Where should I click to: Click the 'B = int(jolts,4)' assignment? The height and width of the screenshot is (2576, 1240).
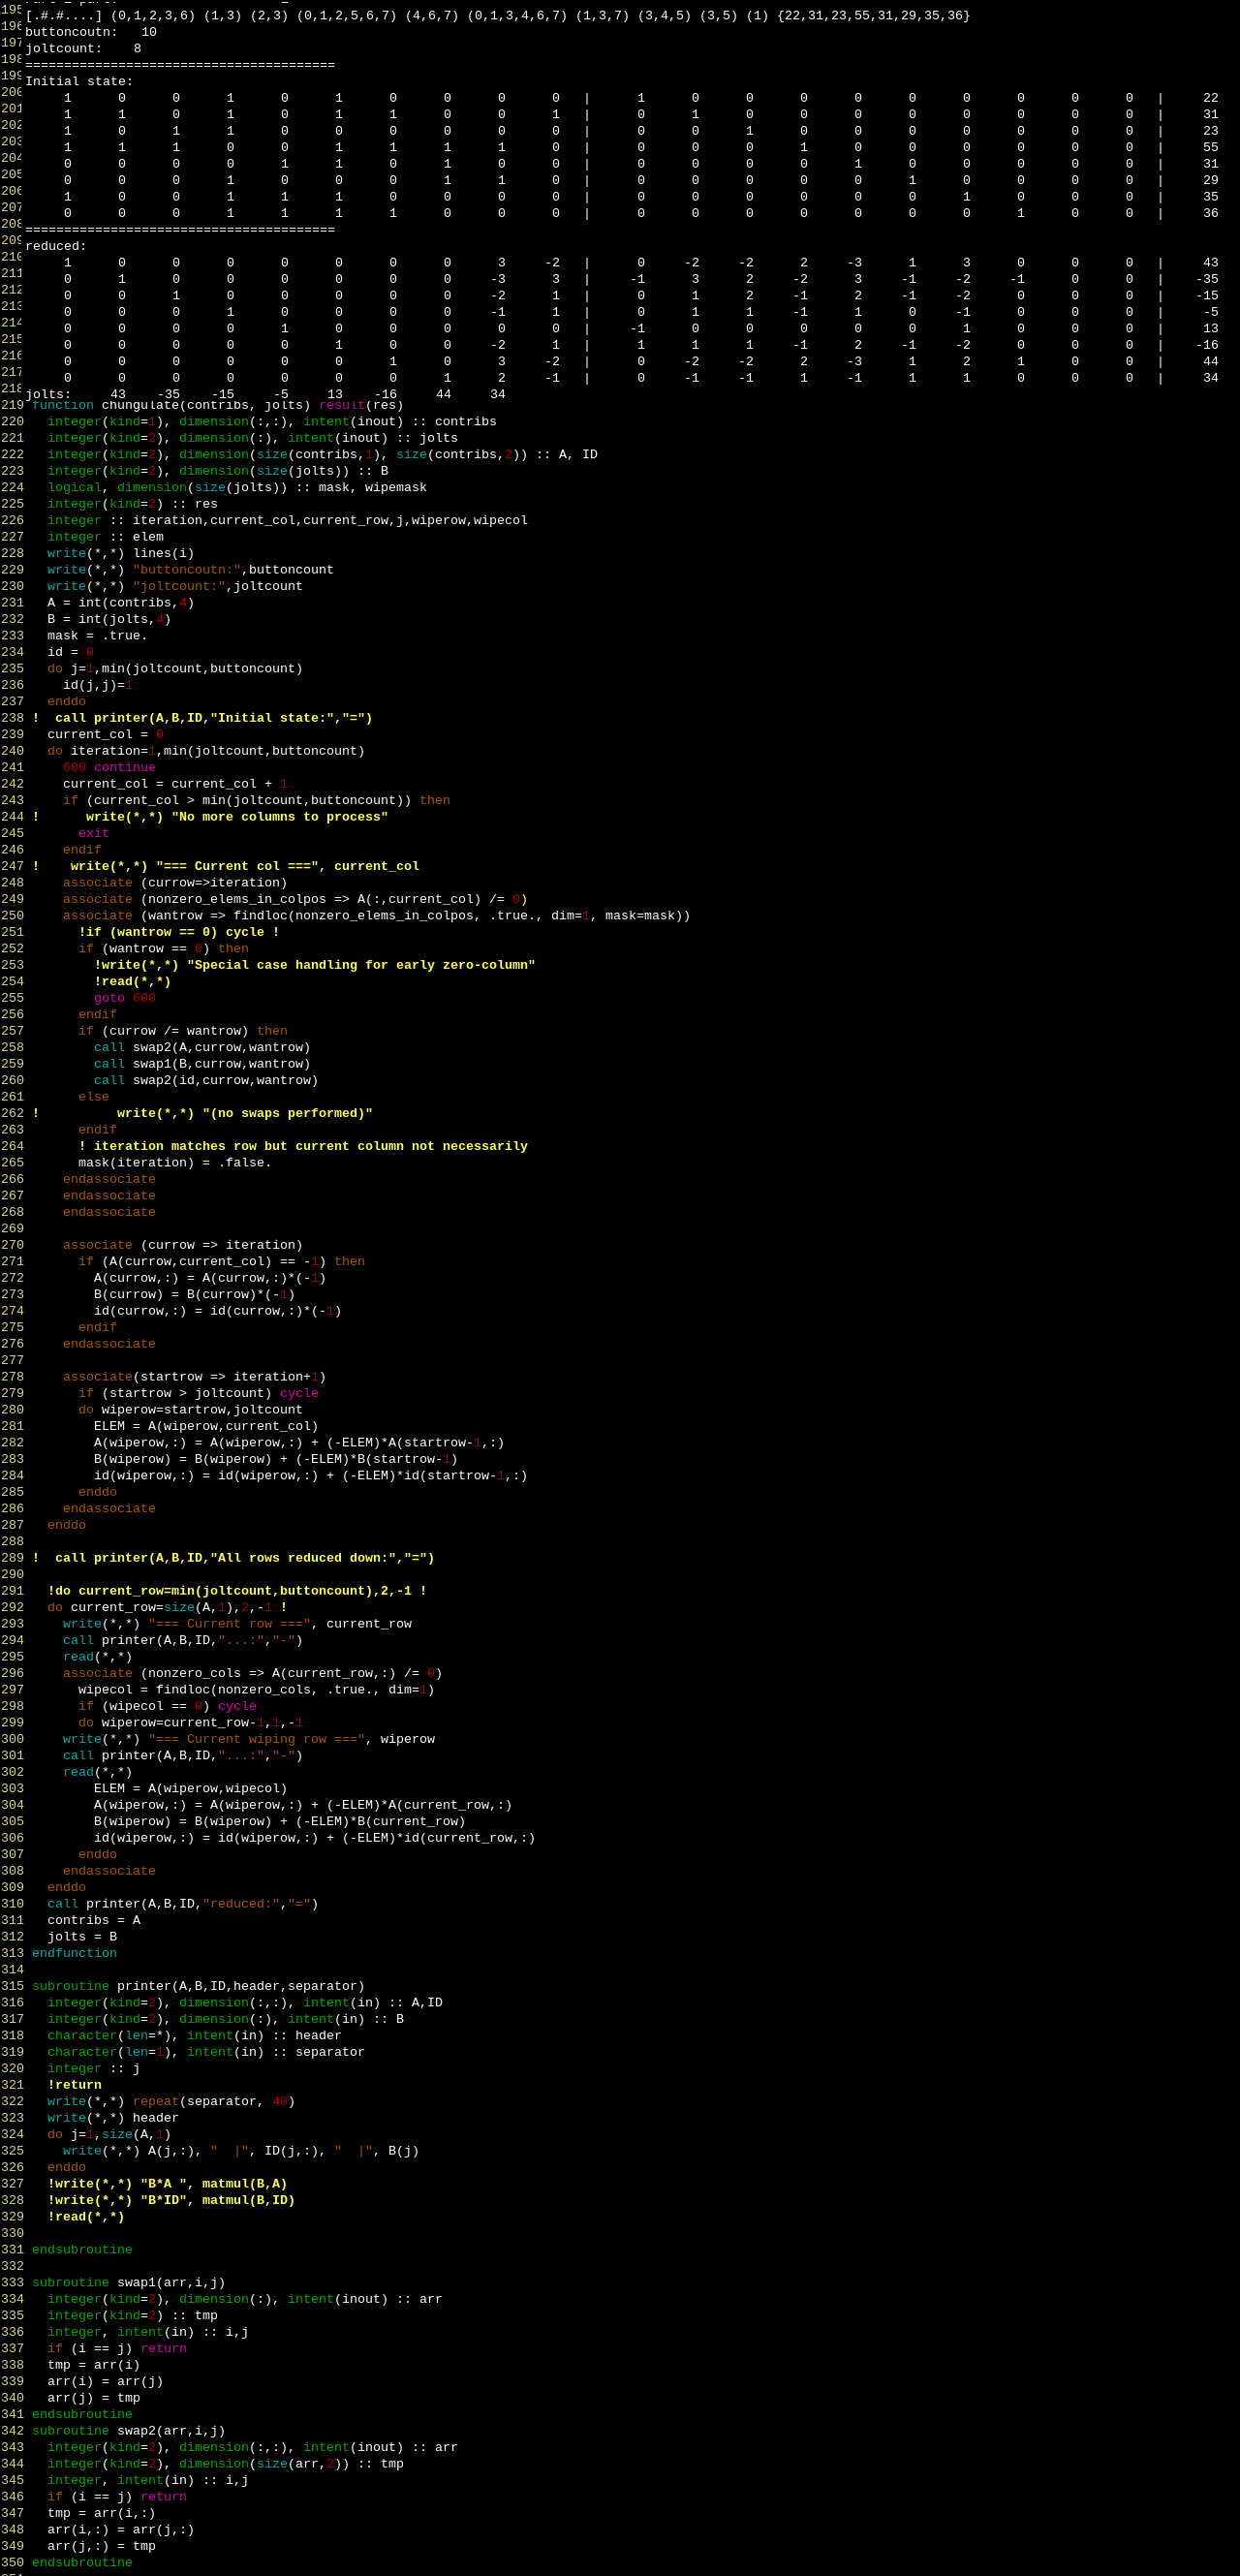(109, 619)
